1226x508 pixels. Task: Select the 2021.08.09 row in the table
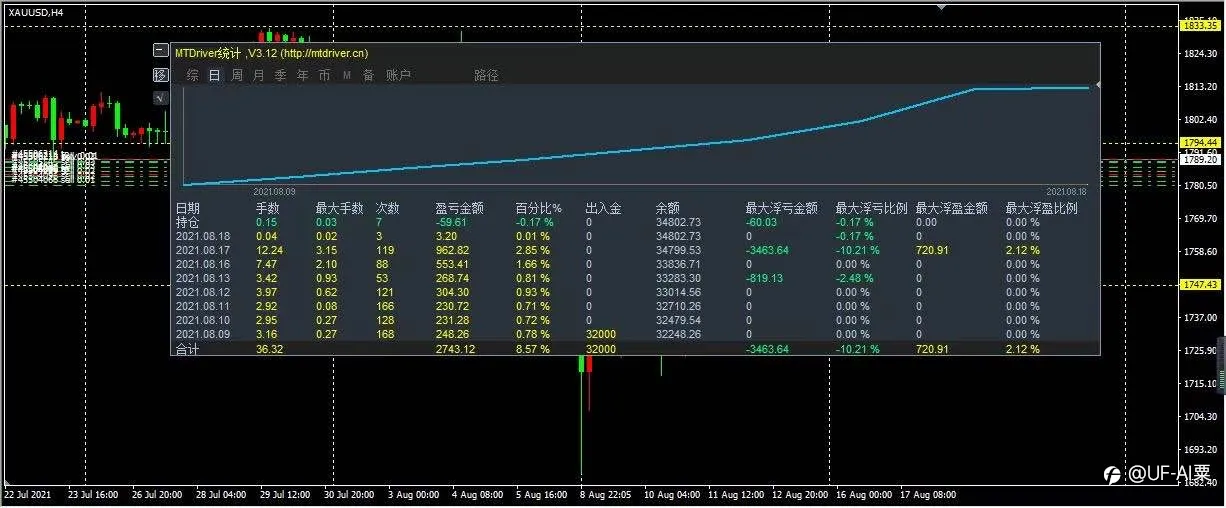click(x=637, y=334)
